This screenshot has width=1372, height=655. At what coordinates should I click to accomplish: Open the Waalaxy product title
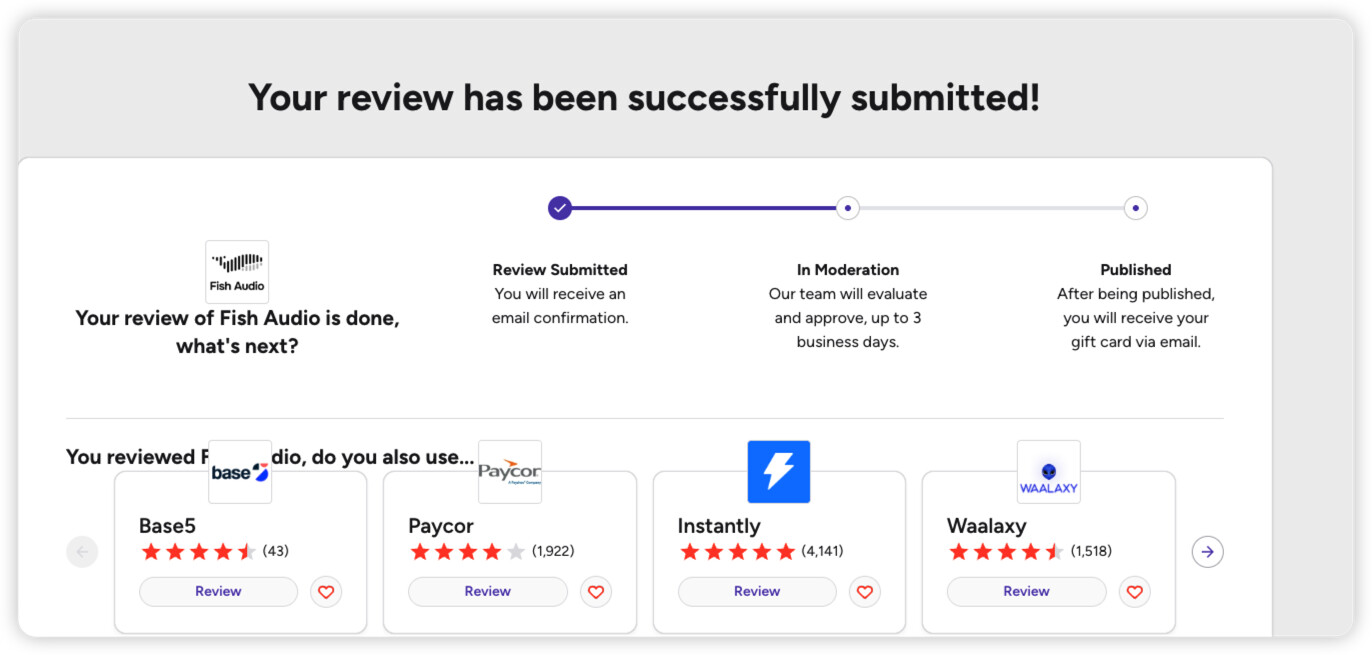tap(985, 526)
